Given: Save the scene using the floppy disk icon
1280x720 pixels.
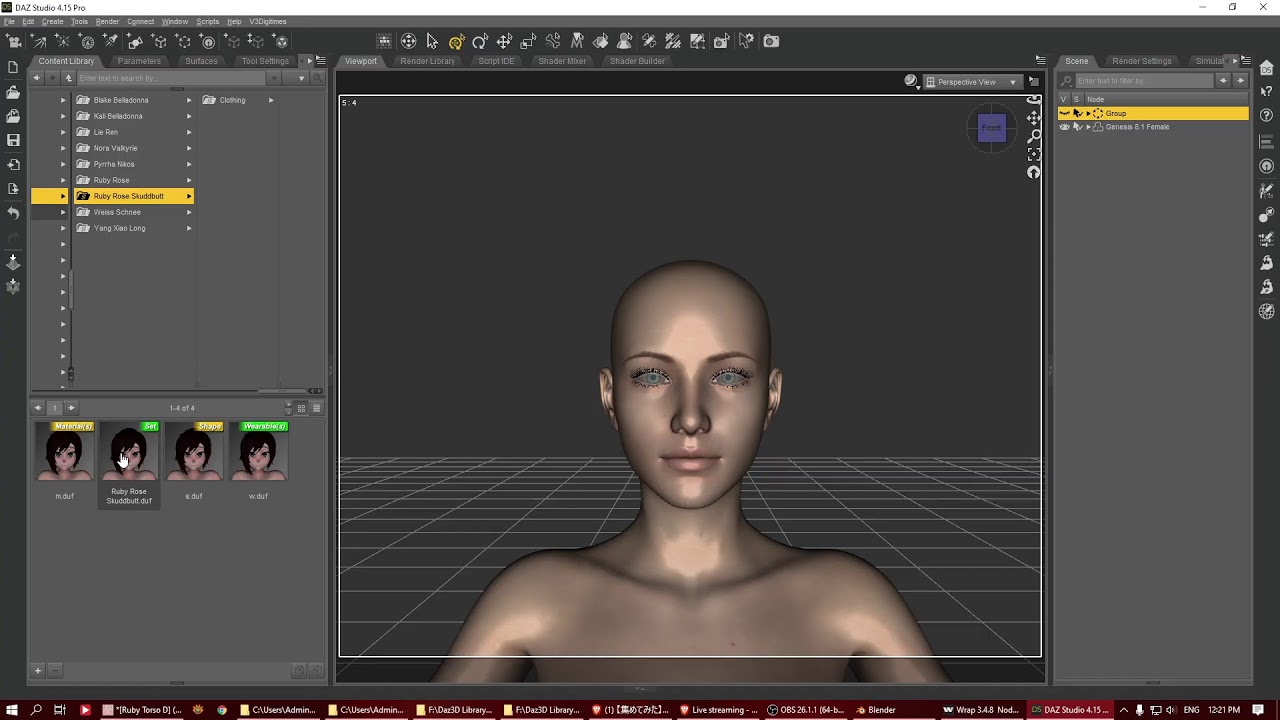Looking at the screenshot, I should 13,141.
